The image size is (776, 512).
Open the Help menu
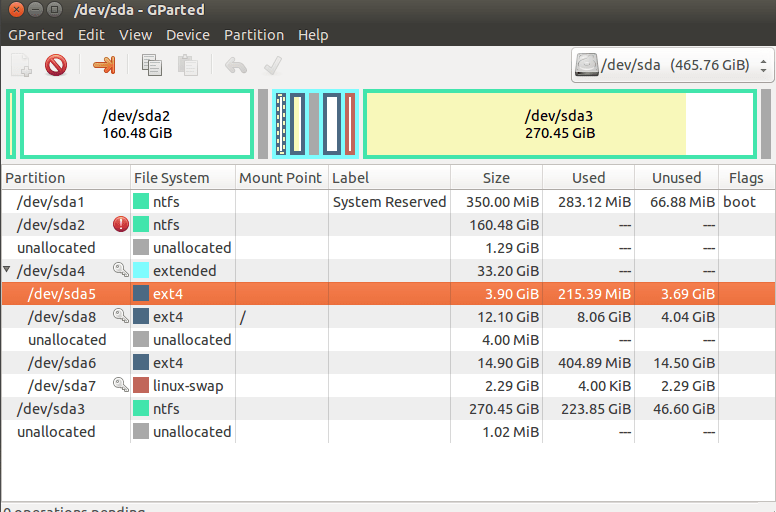[x=313, y=35]
